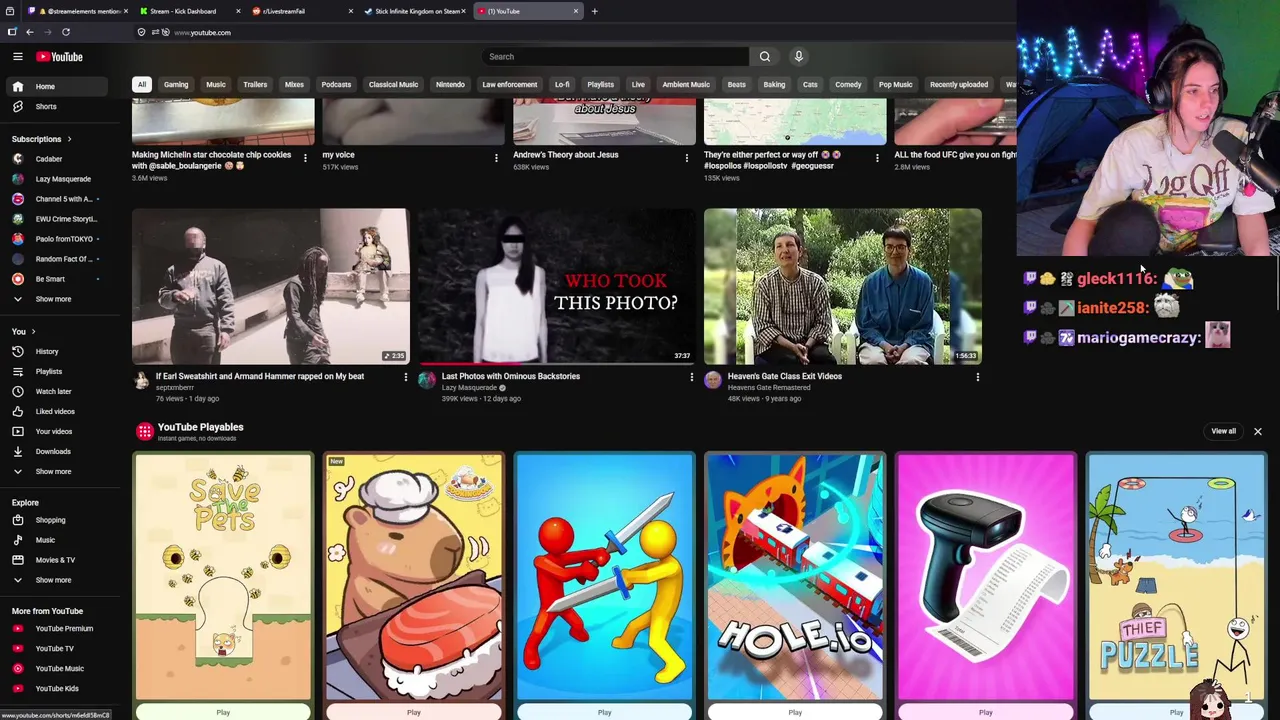Select the Podcasts filter chip
The height and width of the screenshot is (720, 1280).
[336, 85]
